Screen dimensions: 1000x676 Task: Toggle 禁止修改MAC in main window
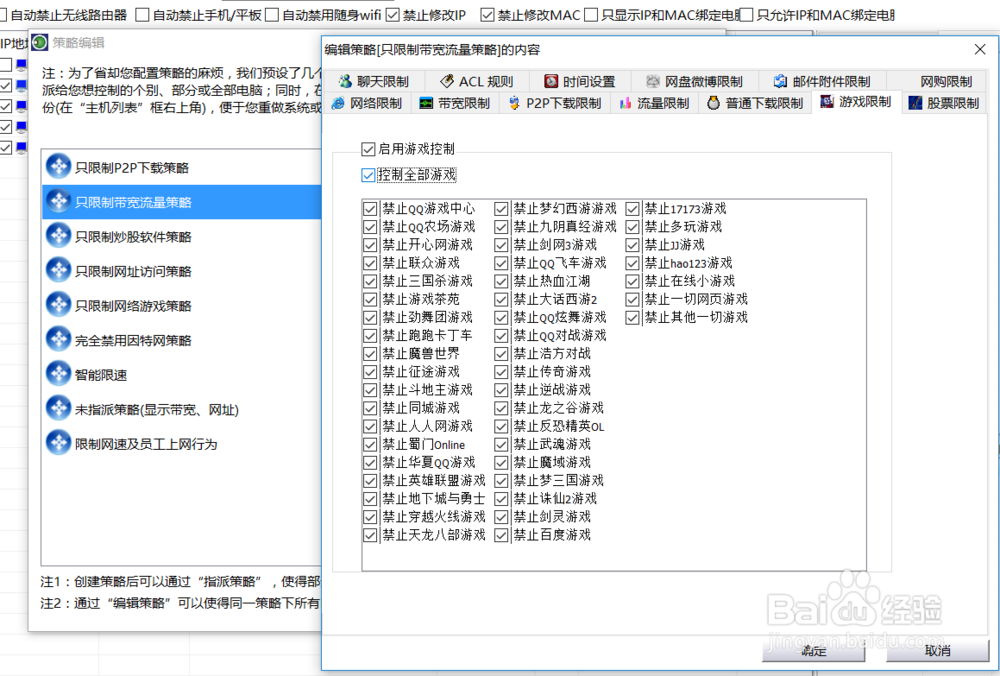(487, 14)
